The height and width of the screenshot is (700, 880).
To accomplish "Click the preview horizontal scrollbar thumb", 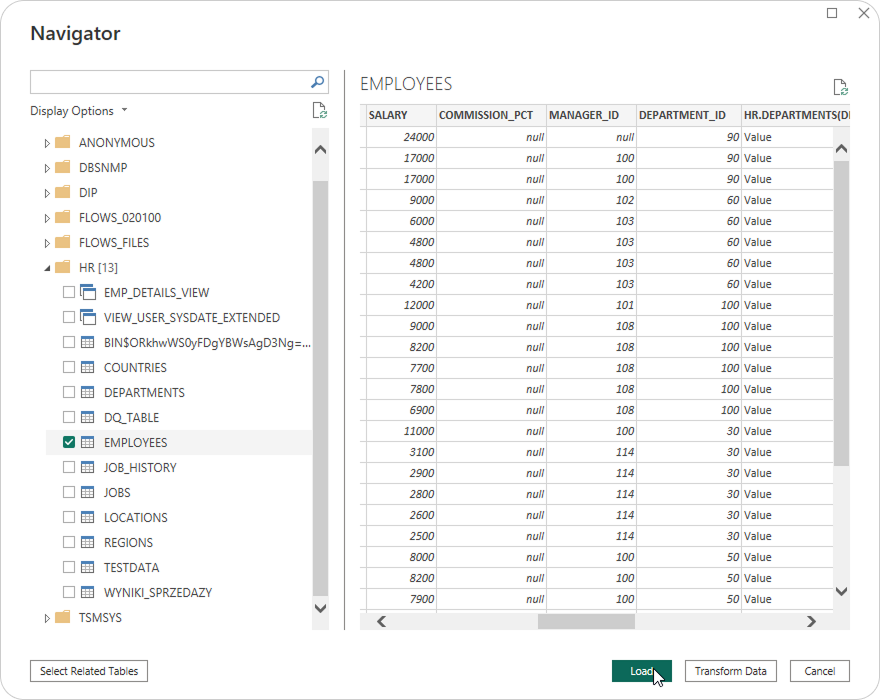I will (586, 621).
